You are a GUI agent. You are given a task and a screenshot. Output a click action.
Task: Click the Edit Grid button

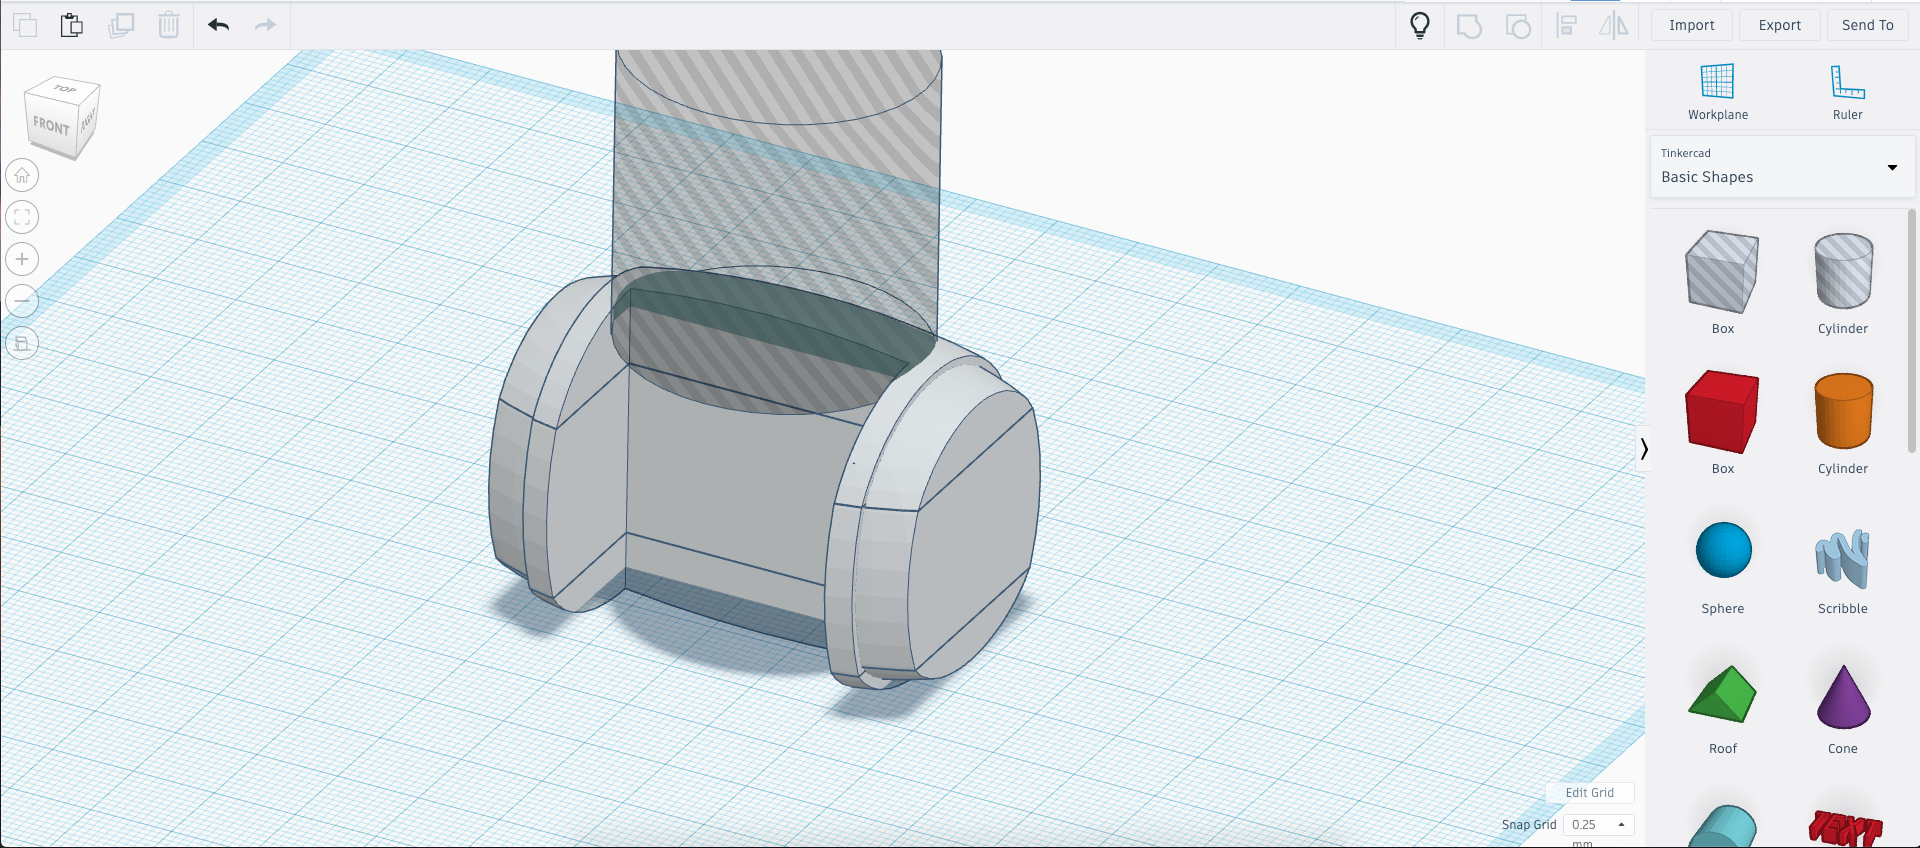pyautogui.click(x=1589, y=793)
